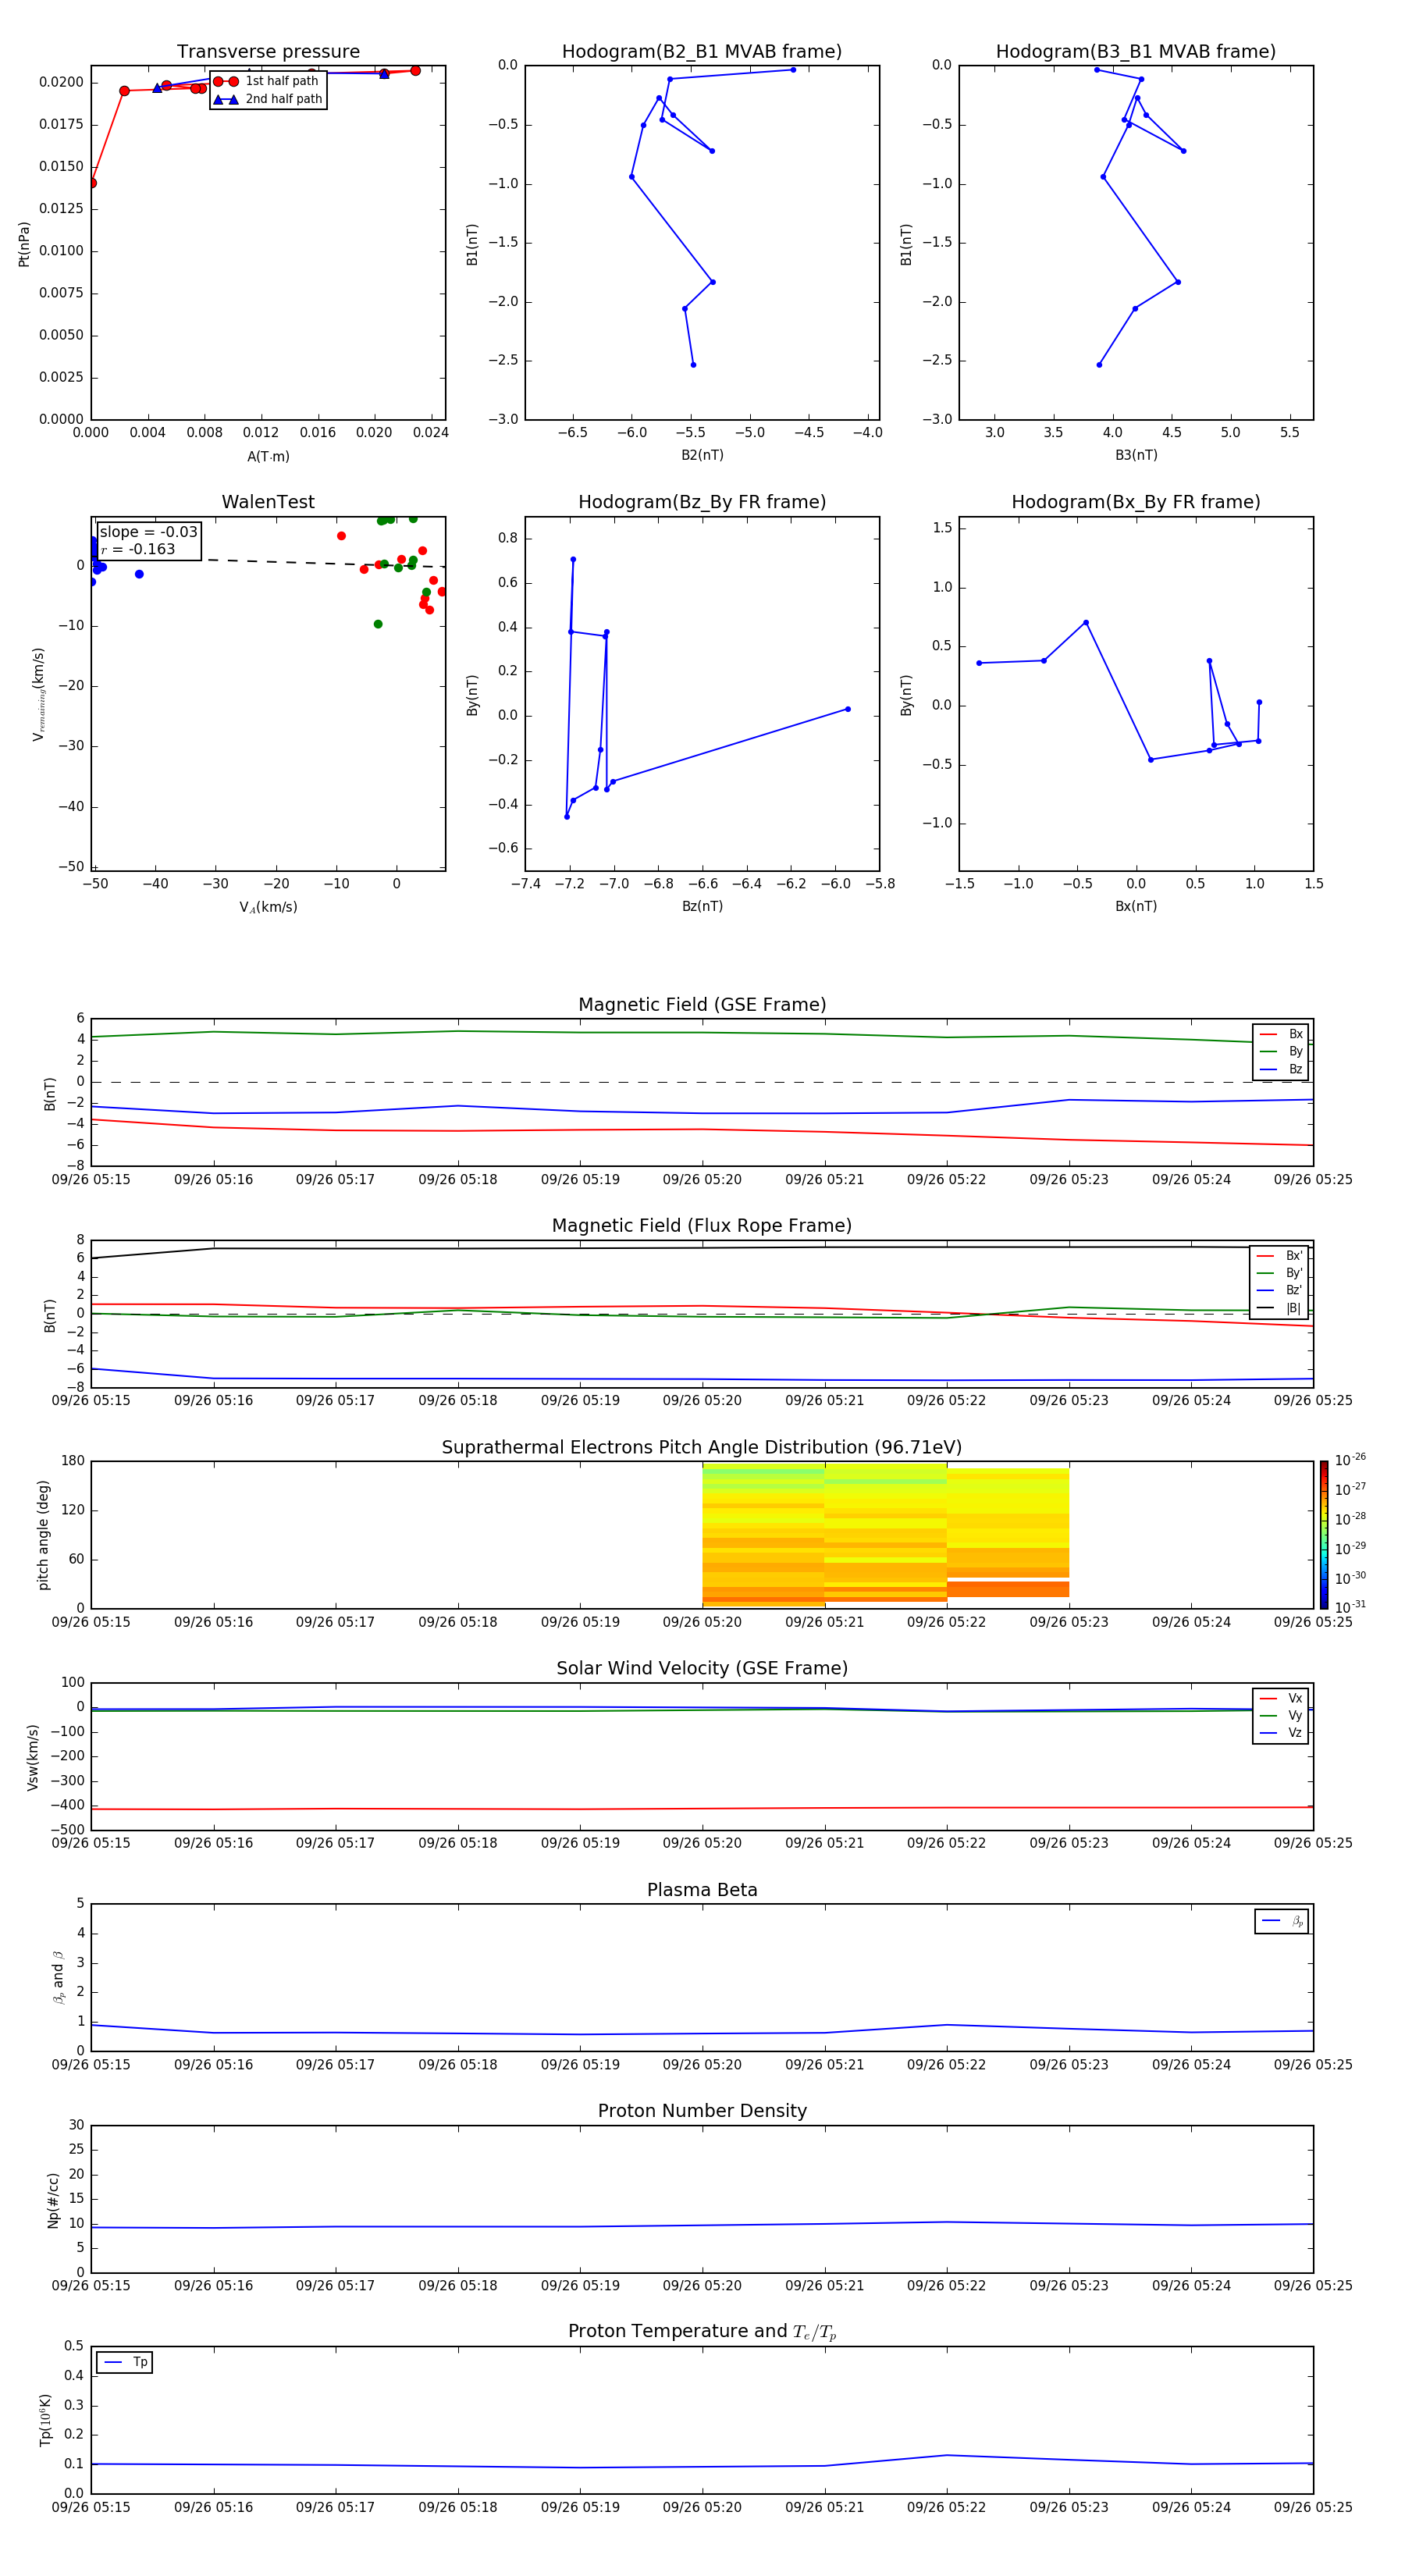This screenshot has width=1405, height=2576.
Task: Click the "Solar Wind Velocity (GSE Frame)" title
Action: pyautogui.click(x=702, y=1668)
